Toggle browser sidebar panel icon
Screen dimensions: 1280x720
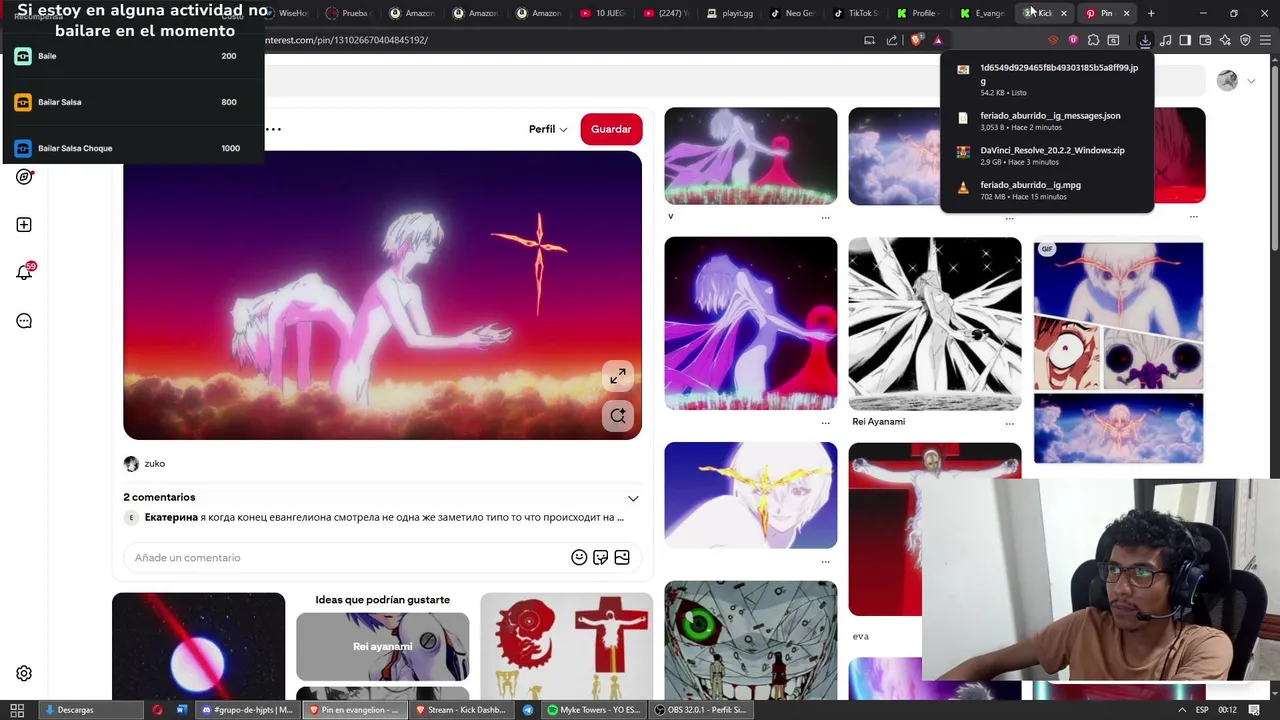click(x=1185, y=40)
